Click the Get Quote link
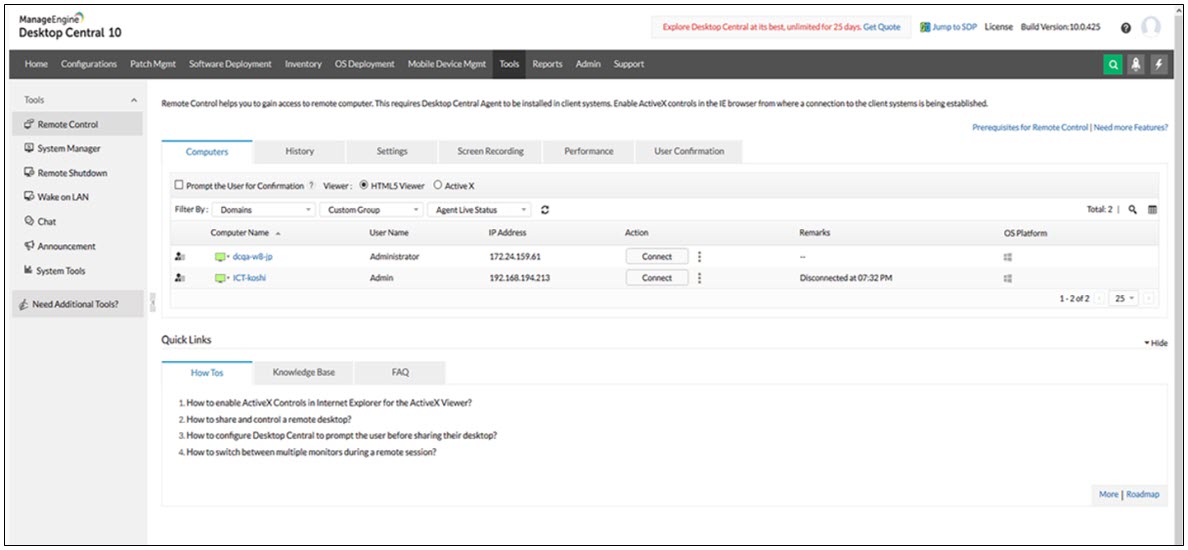The height and width of the screenshot is (550, 1188). point(882,27)
